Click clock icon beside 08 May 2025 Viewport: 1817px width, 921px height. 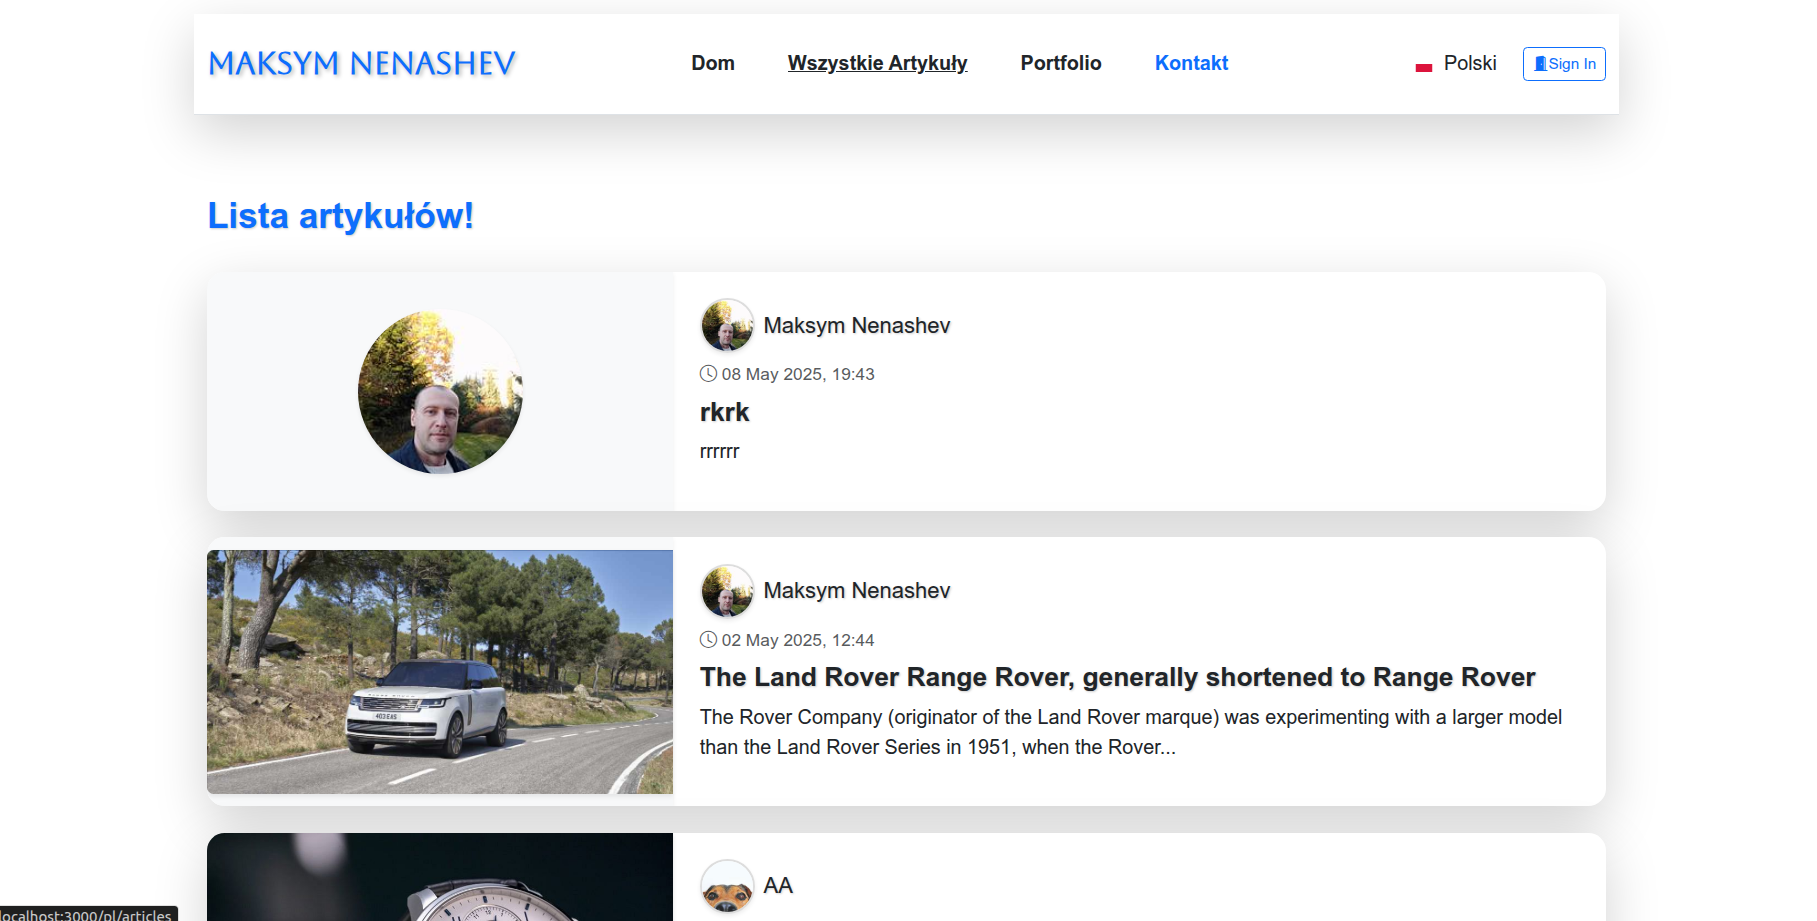[708, 374]
